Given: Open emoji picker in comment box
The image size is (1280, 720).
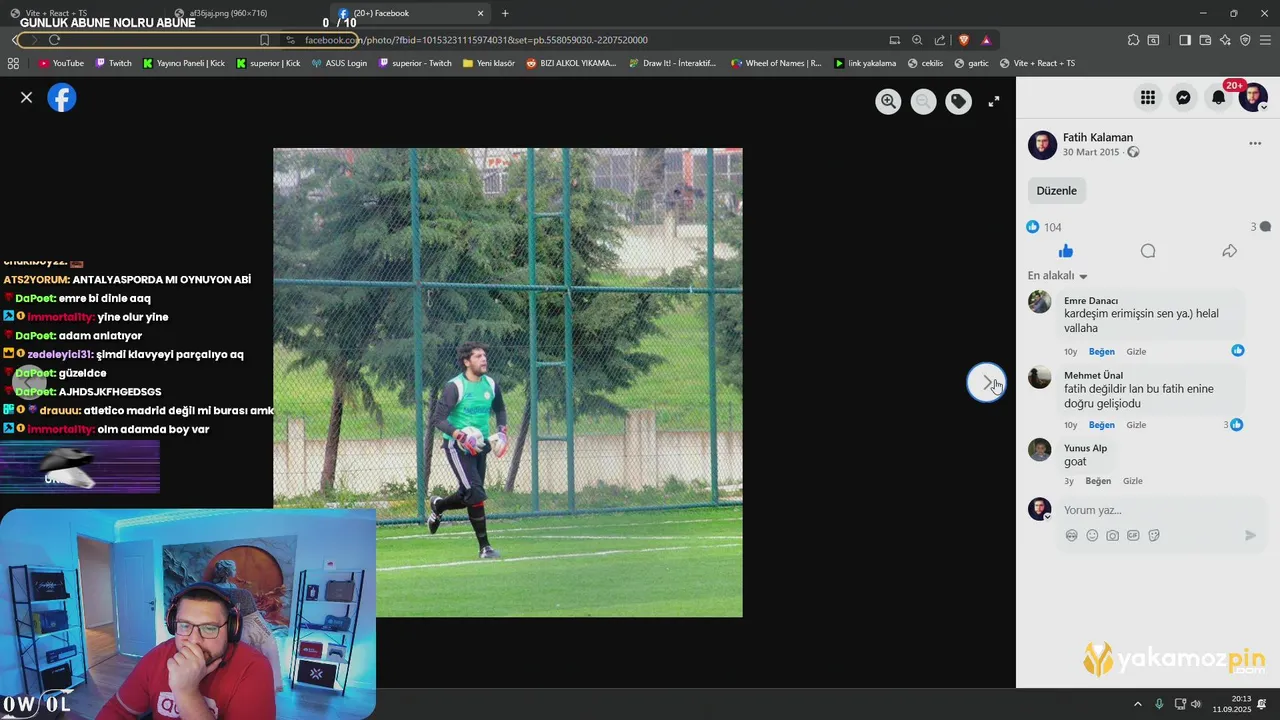Looking at the screenshot, I should (1092, 536).
